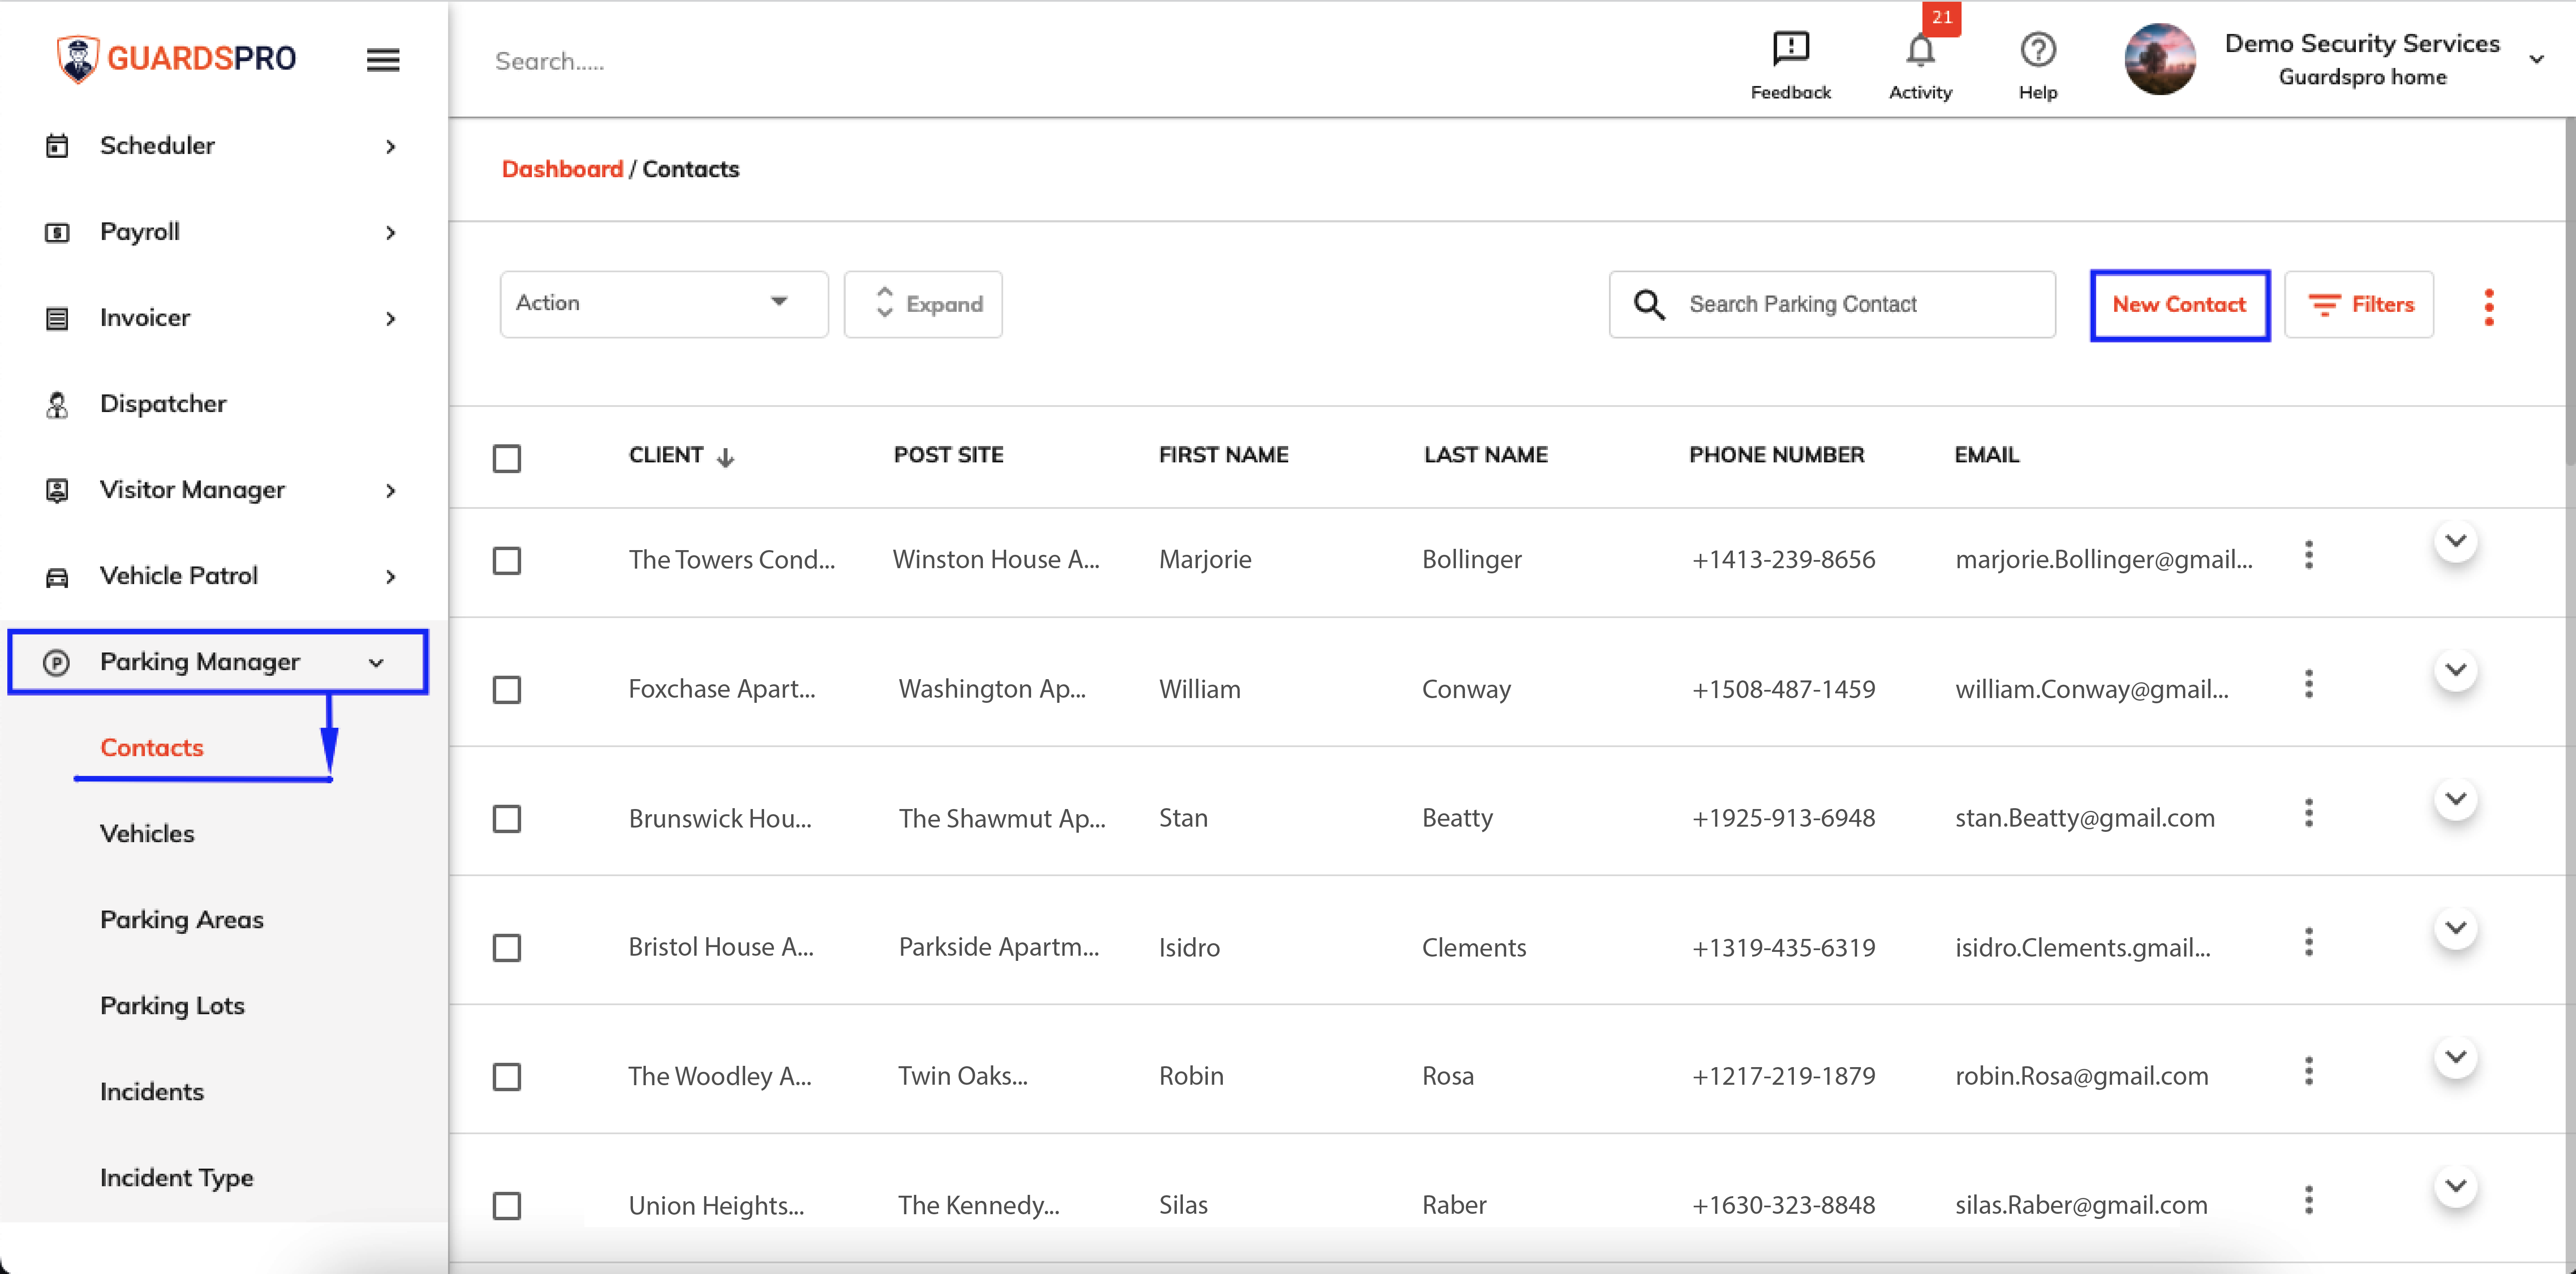2576x1274 pixels.
Task: Click the Vehicle Patrol car icon
Action: (57, 577)
